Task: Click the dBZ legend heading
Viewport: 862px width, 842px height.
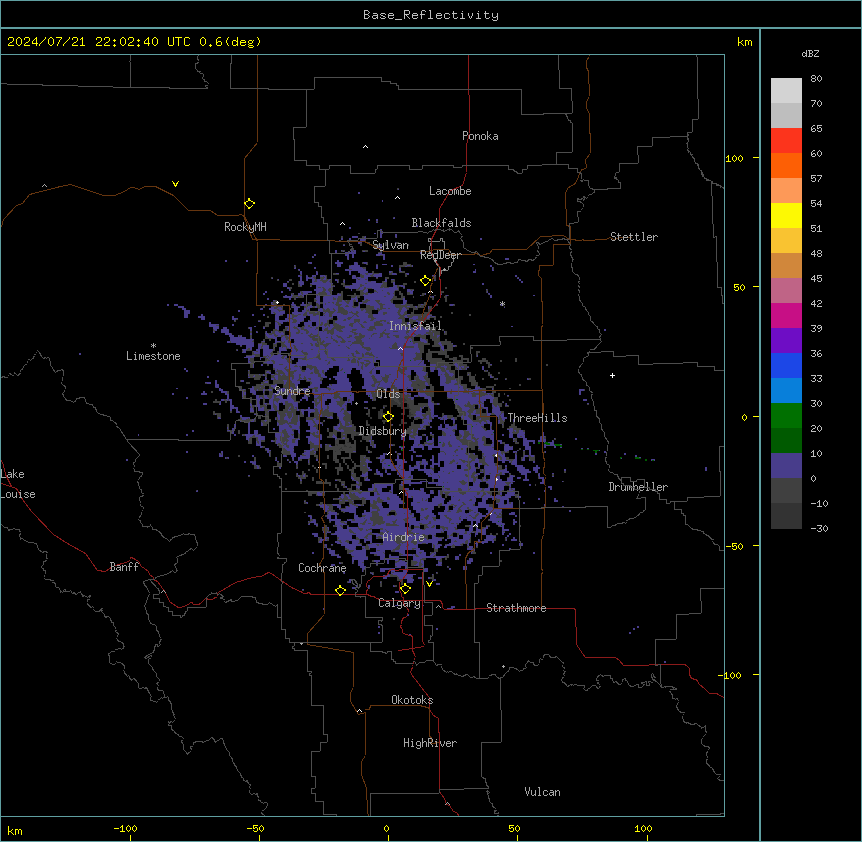Action: click(810, 53)
